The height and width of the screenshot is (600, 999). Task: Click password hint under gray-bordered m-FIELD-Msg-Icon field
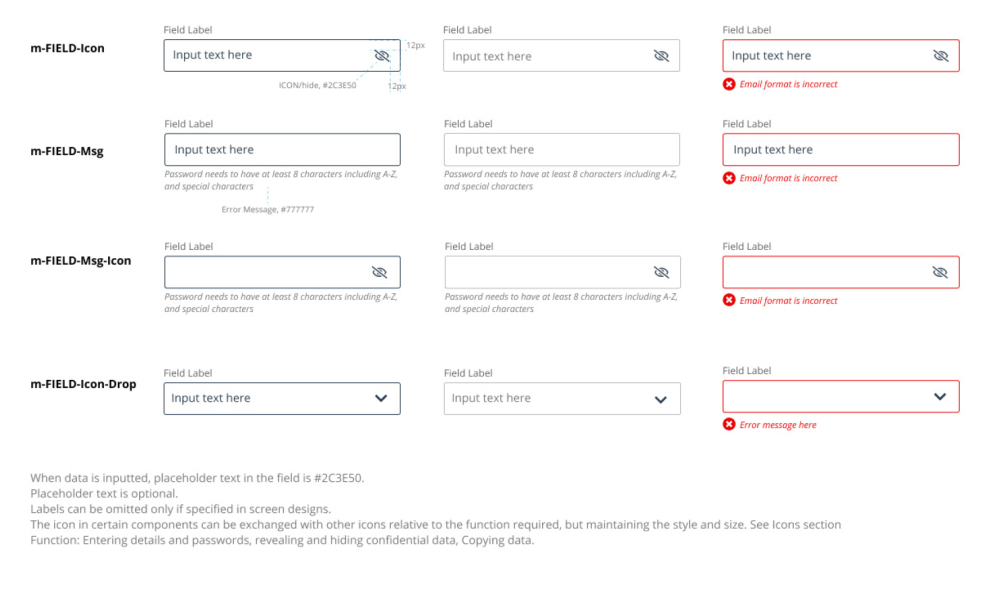pos(561,303)
